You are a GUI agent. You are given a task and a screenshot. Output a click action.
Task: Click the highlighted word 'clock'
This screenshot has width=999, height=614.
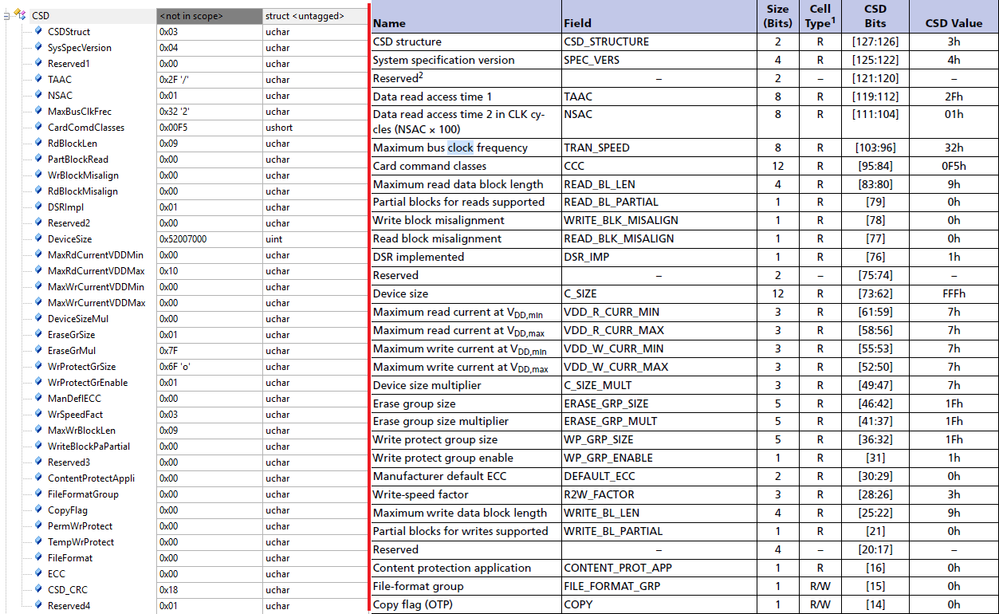460,148
